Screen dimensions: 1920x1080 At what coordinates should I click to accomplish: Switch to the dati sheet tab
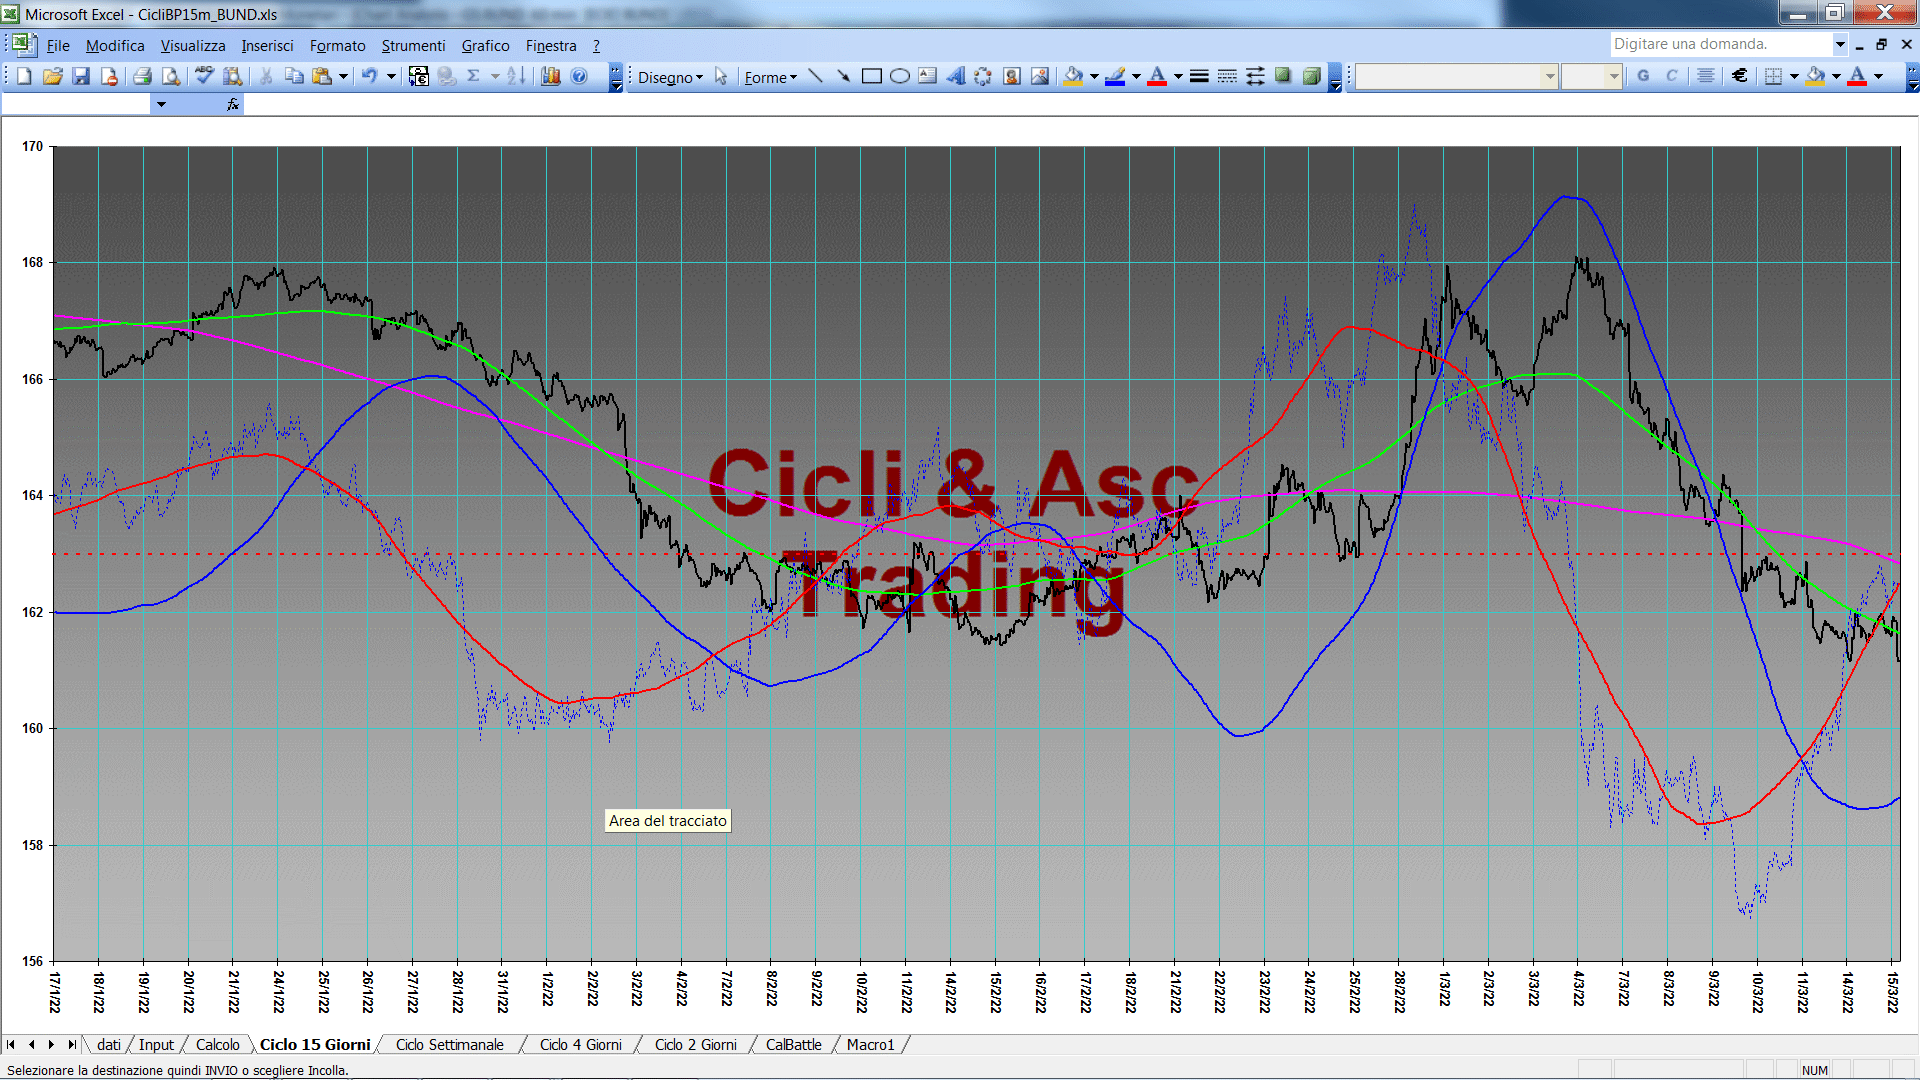pos(109,1045)
